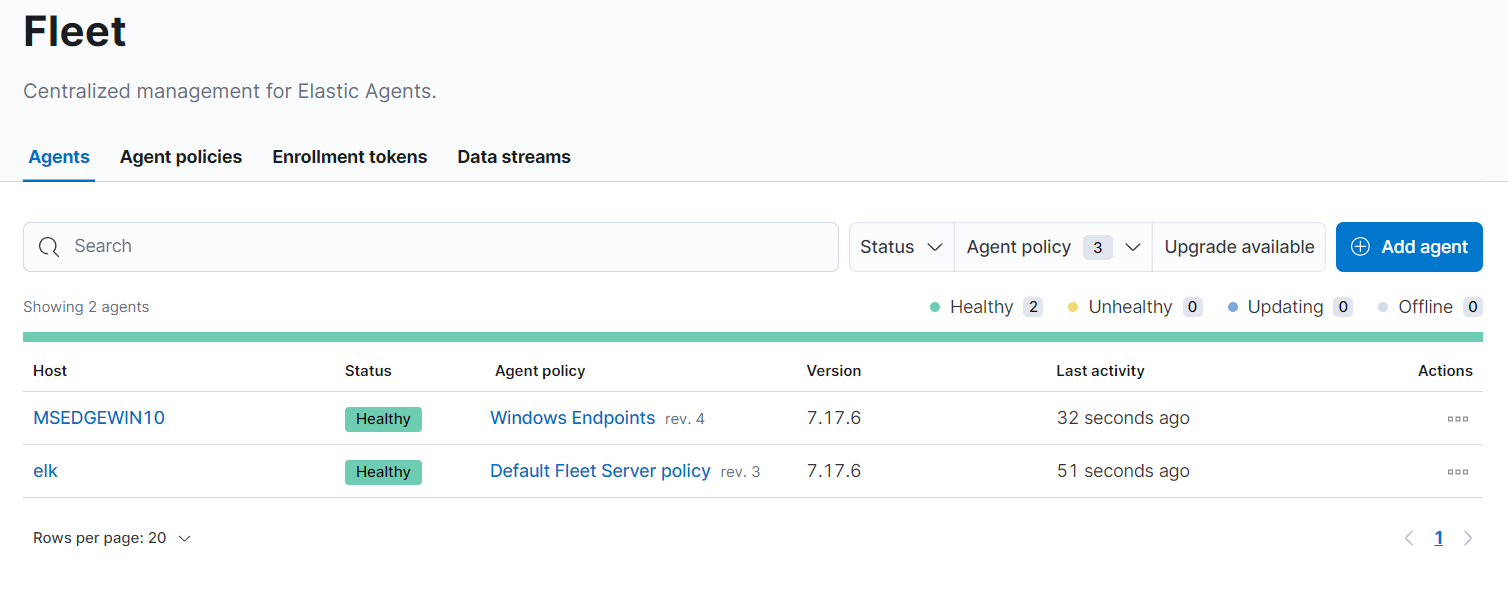Open the Data streams tab
The image size is (1508, 615).
tap(514, 157)
